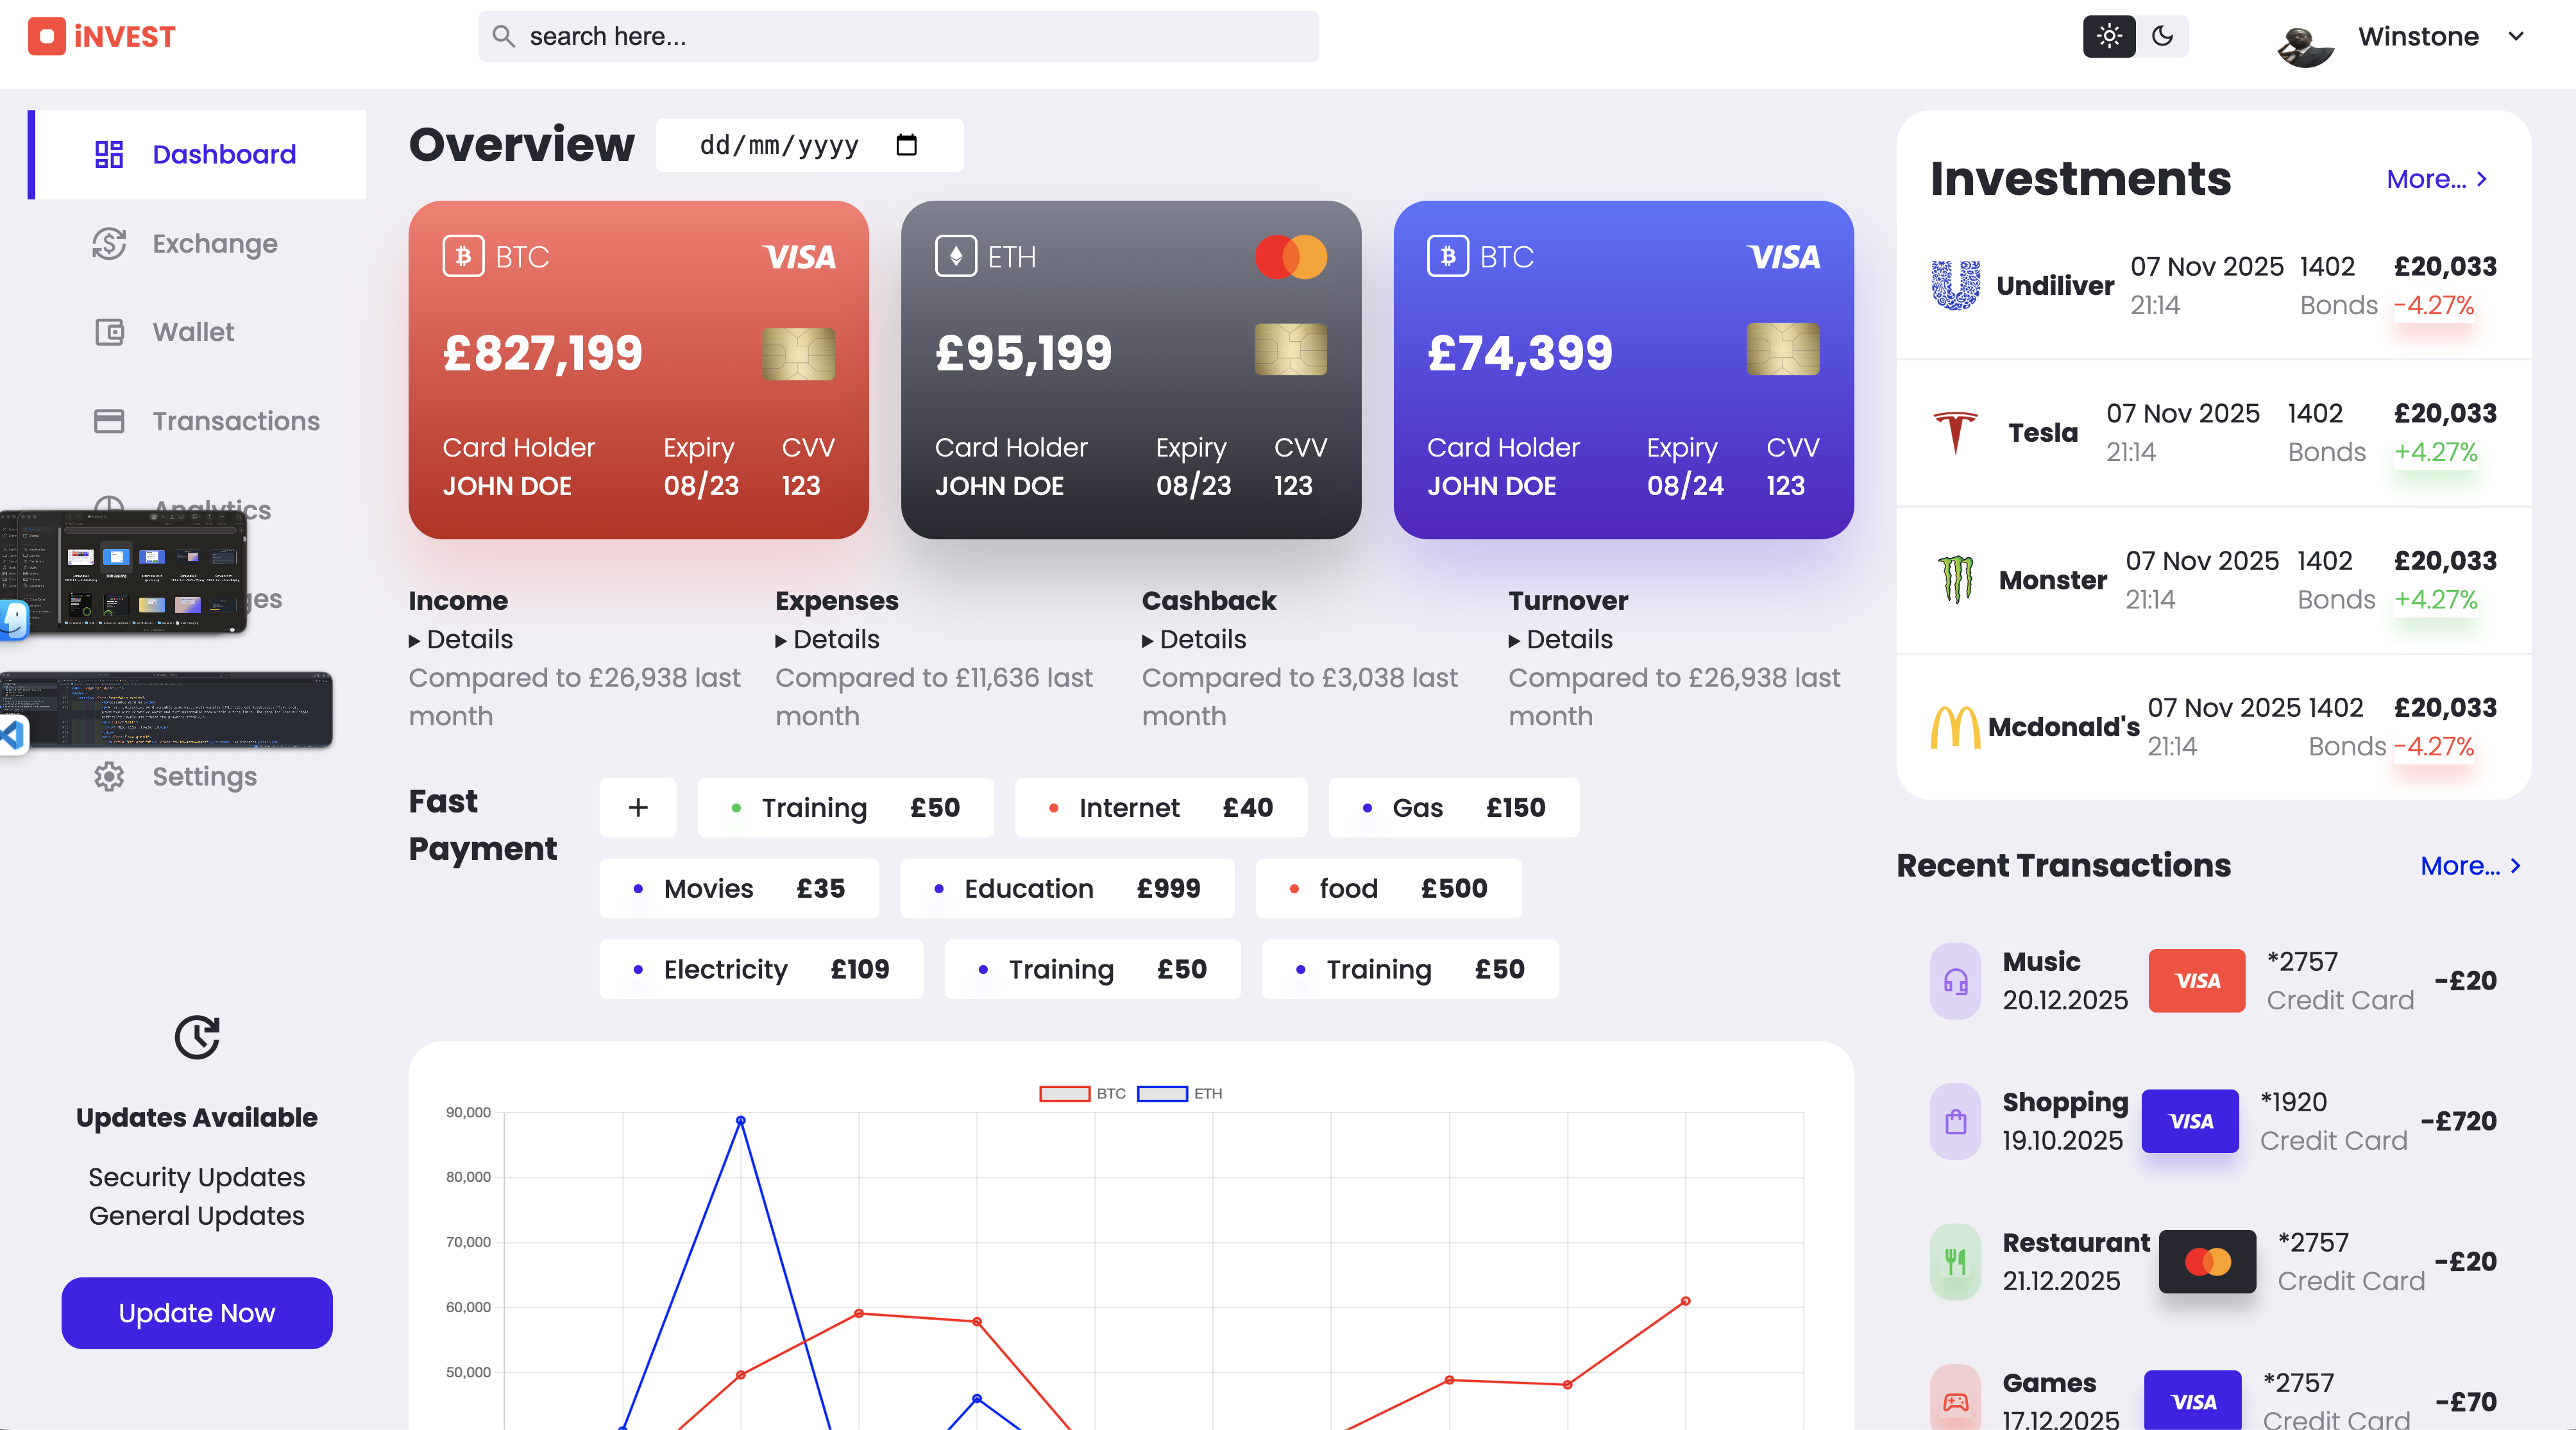Image resolution: width=2576 pixels, height=1430 pixels.
Task: Open the Tesla investment row name
Action: (2043, 432)
